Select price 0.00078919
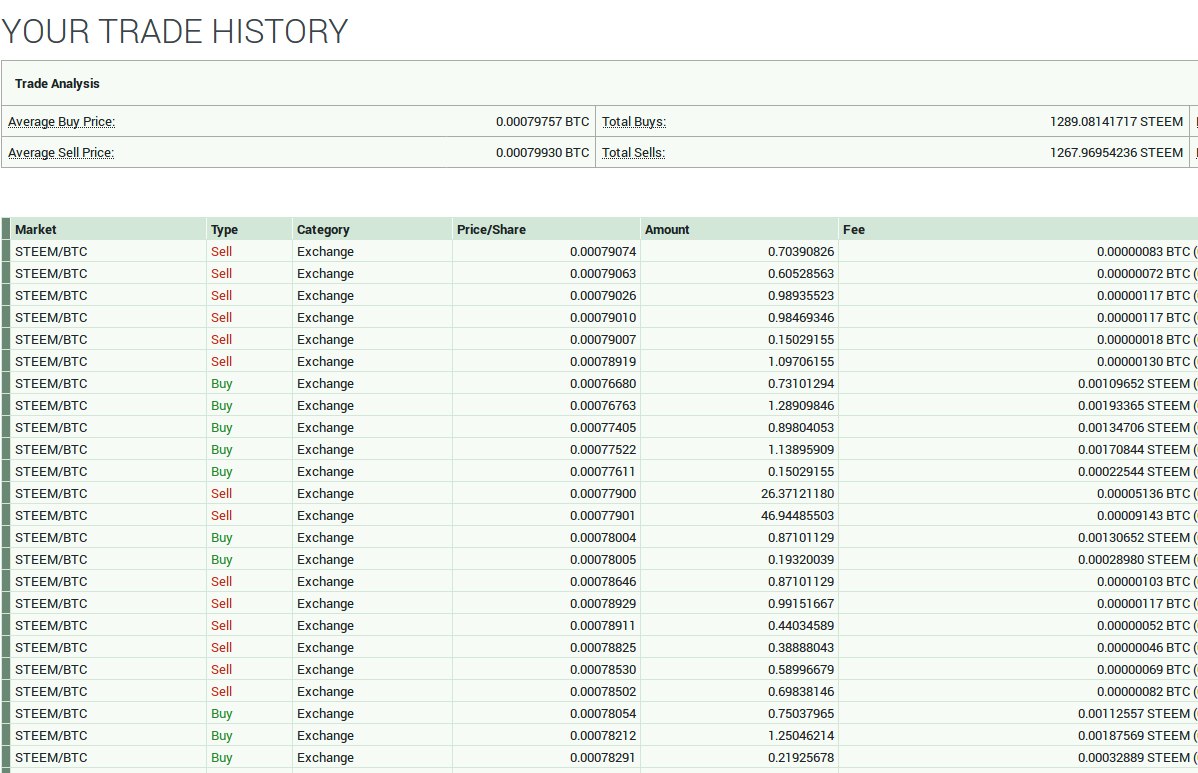This screenshot has width=1198, height=773. pos(603,361)
